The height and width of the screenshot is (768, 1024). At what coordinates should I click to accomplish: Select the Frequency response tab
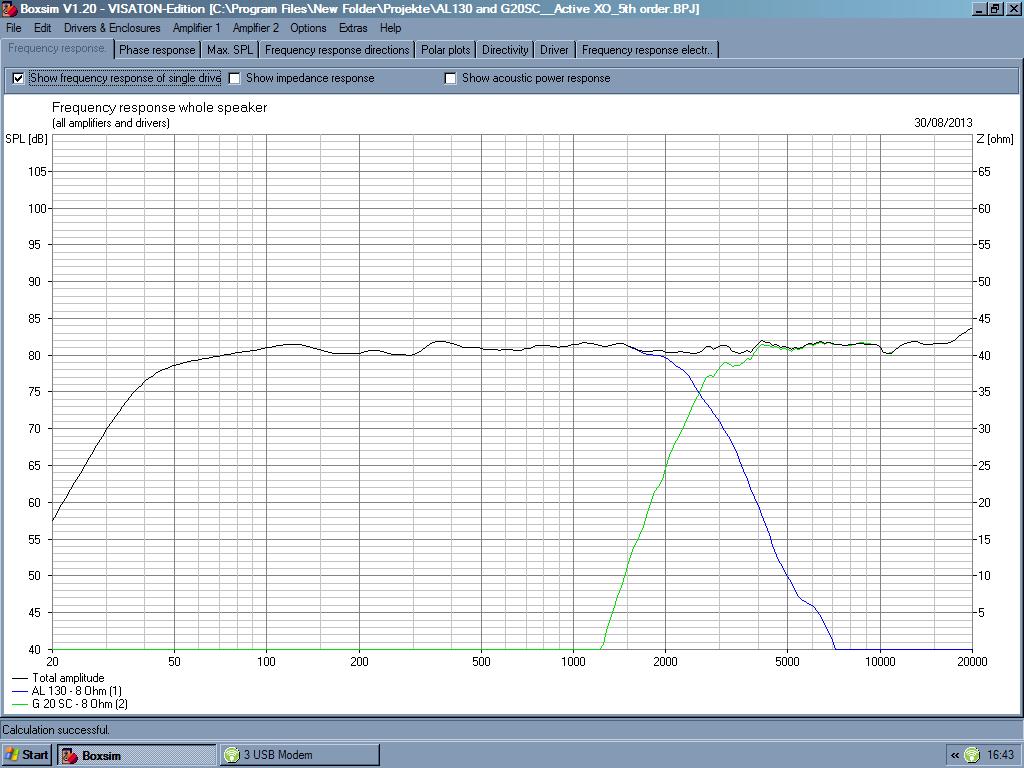click(x=57, y=48)
